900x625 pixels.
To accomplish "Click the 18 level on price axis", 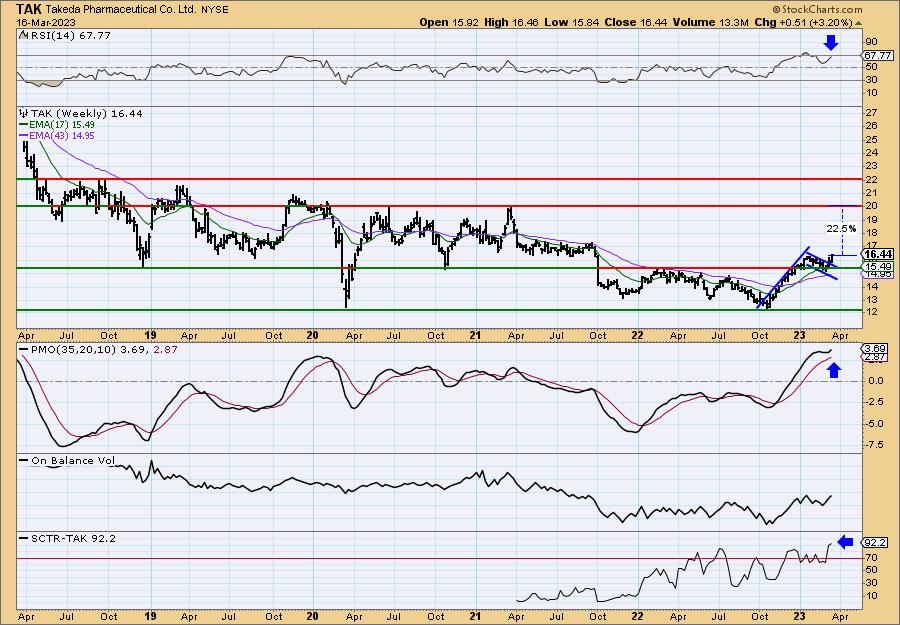I will [x=870, y=233].
